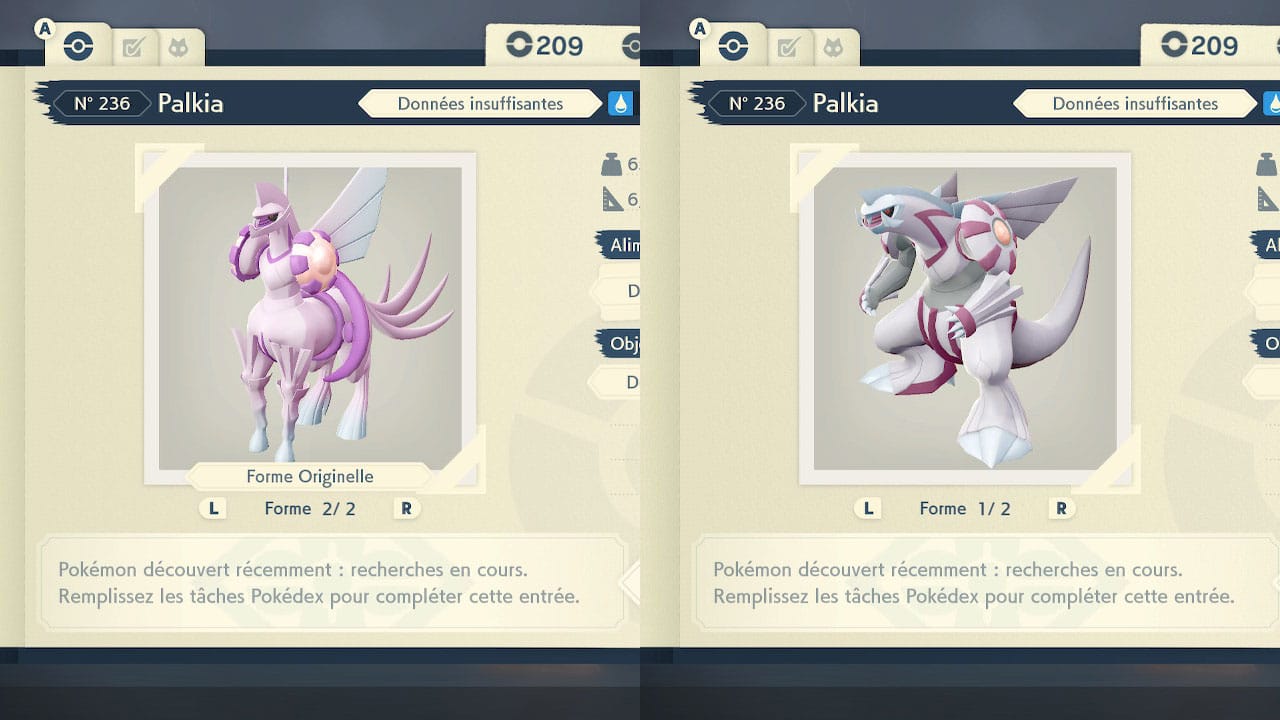Select the Poké Ball tab in the right panel
1280x720 pixels.
pos(733,46)
